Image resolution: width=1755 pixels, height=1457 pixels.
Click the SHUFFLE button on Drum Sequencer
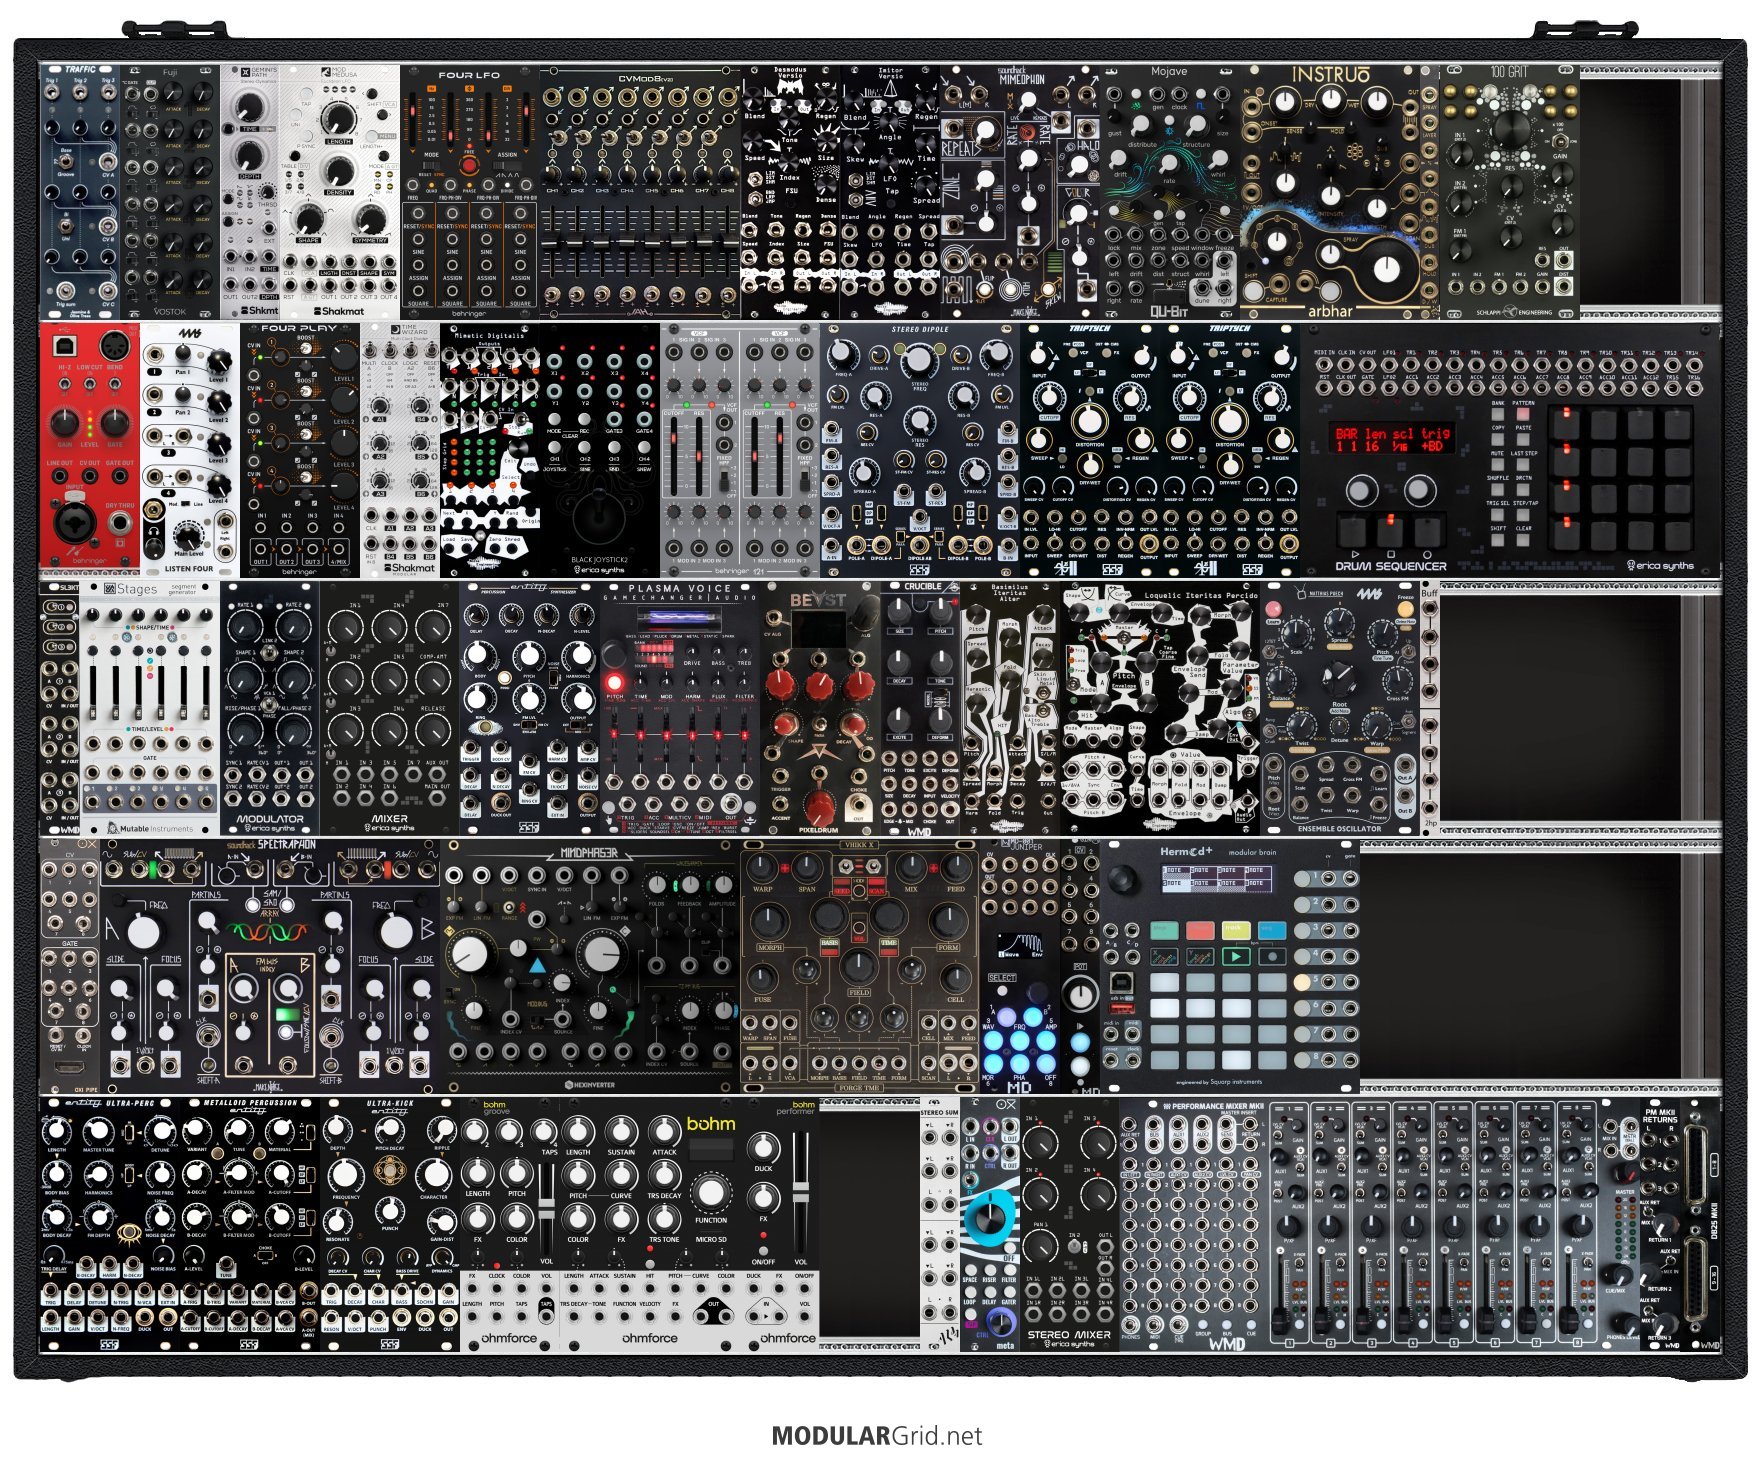click(1498, 490)
